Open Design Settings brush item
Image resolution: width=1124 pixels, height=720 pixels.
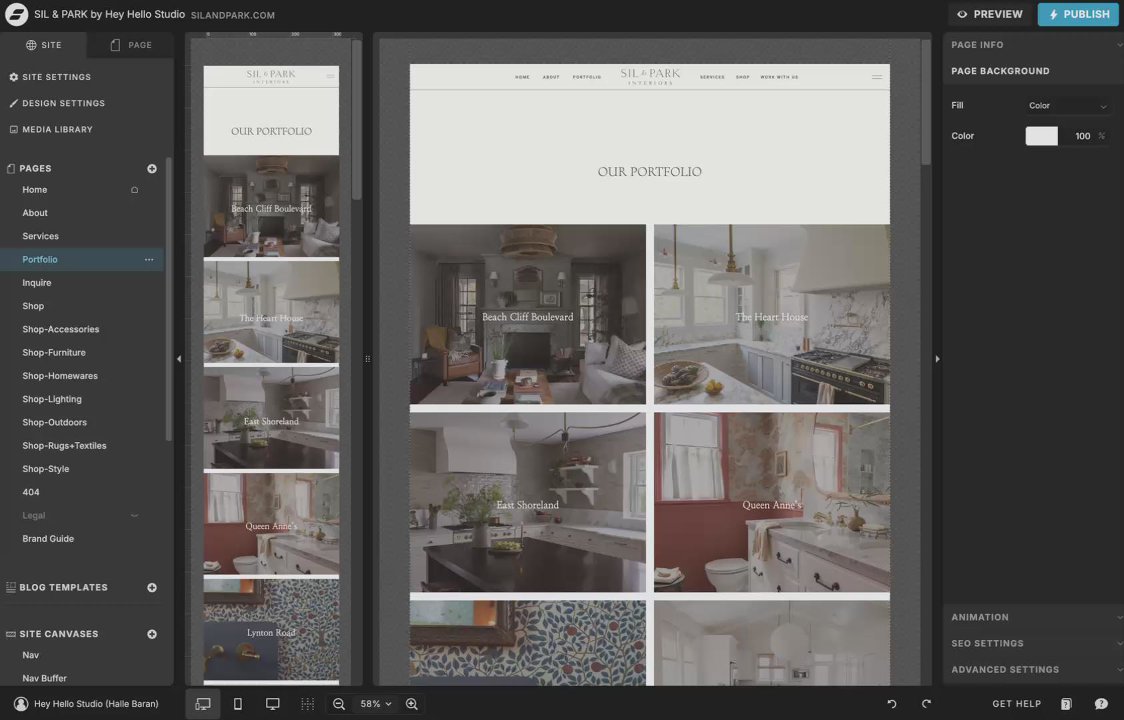(x=57, y=103)
